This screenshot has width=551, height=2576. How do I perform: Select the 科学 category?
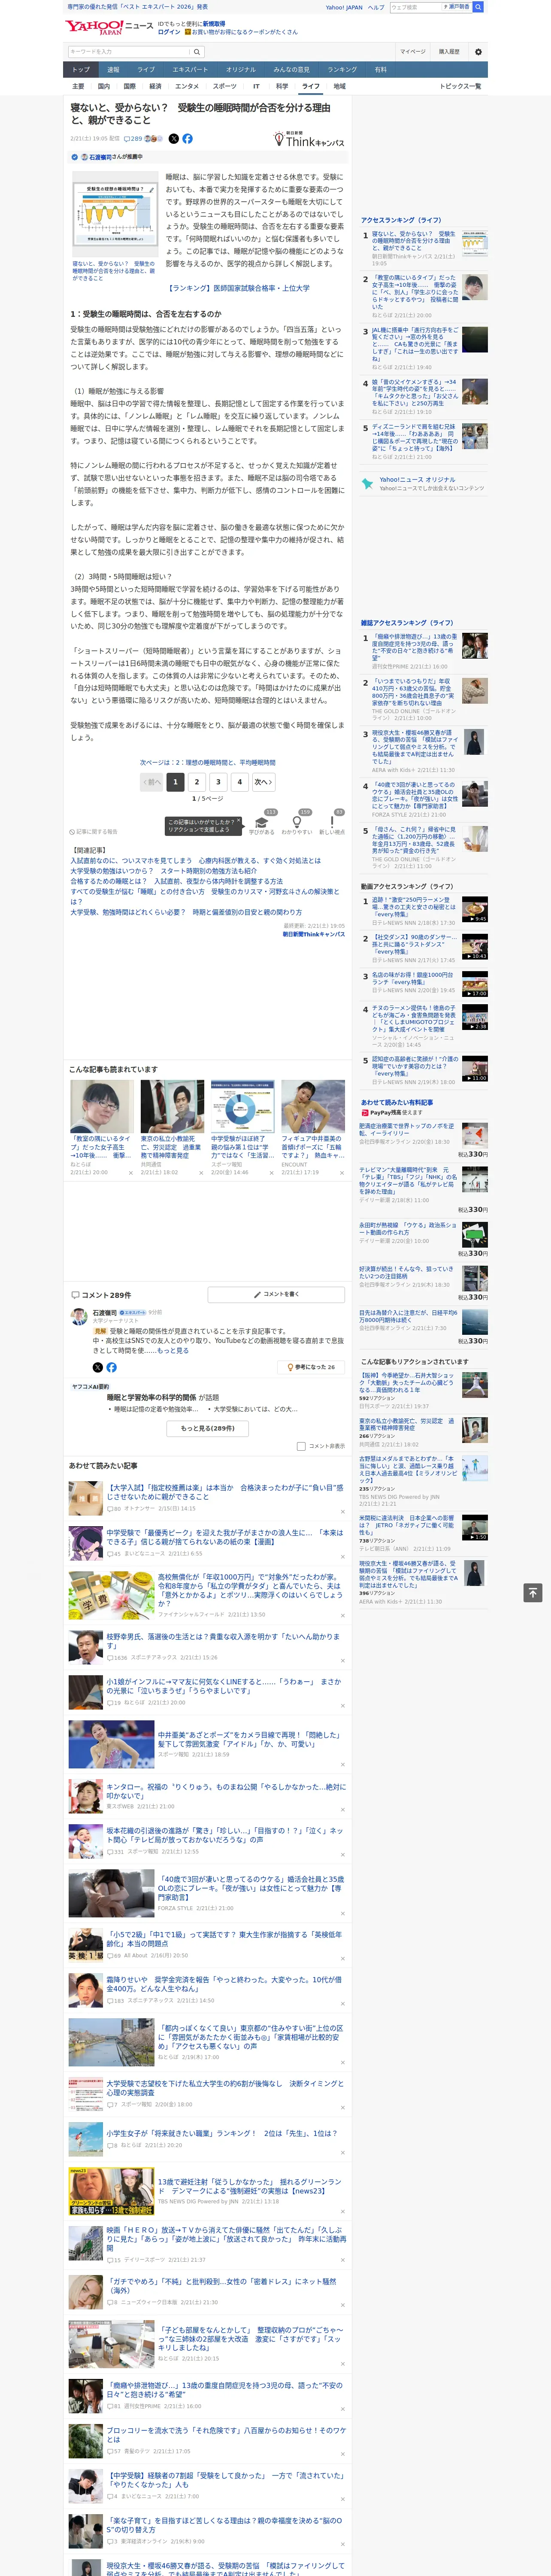click(282, 86)
